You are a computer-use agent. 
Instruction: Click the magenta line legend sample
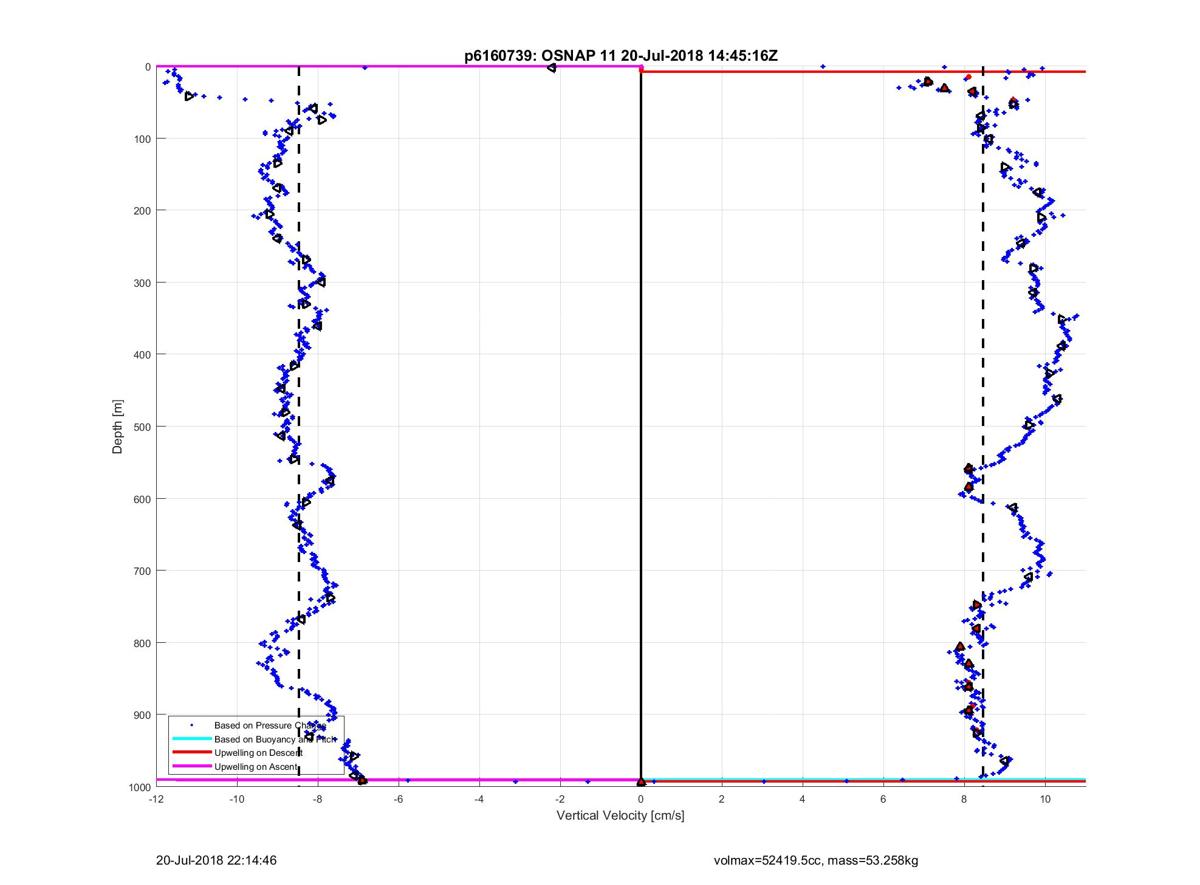tap(190, 766)
